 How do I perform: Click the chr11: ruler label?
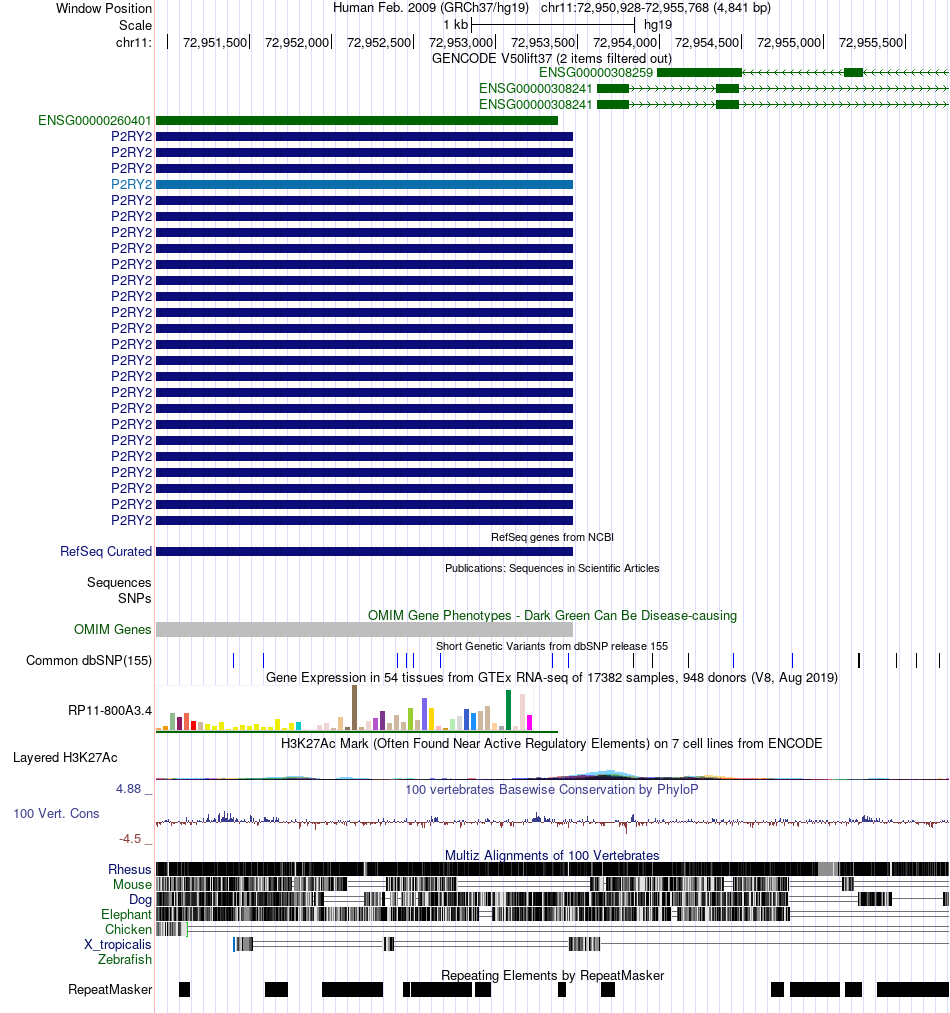[134, 43]
